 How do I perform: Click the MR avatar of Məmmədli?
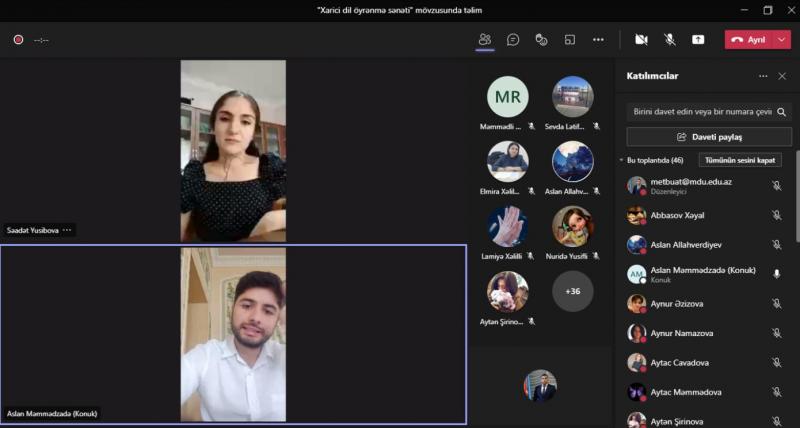pyautogui.click(x=508, y=97)
